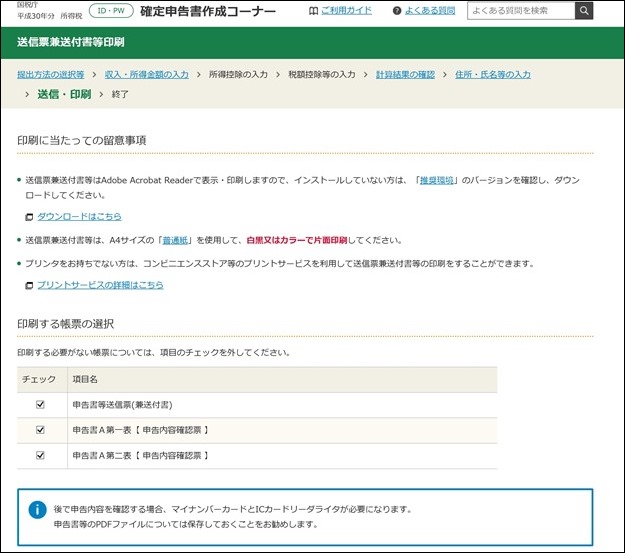Open よくある質問 link

pos(430,11)
